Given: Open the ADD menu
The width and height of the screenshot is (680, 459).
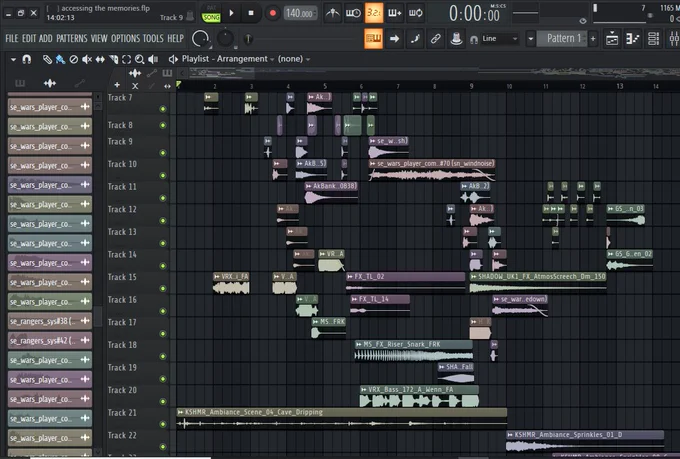Looking at the screenshot, I should (46, 38).
